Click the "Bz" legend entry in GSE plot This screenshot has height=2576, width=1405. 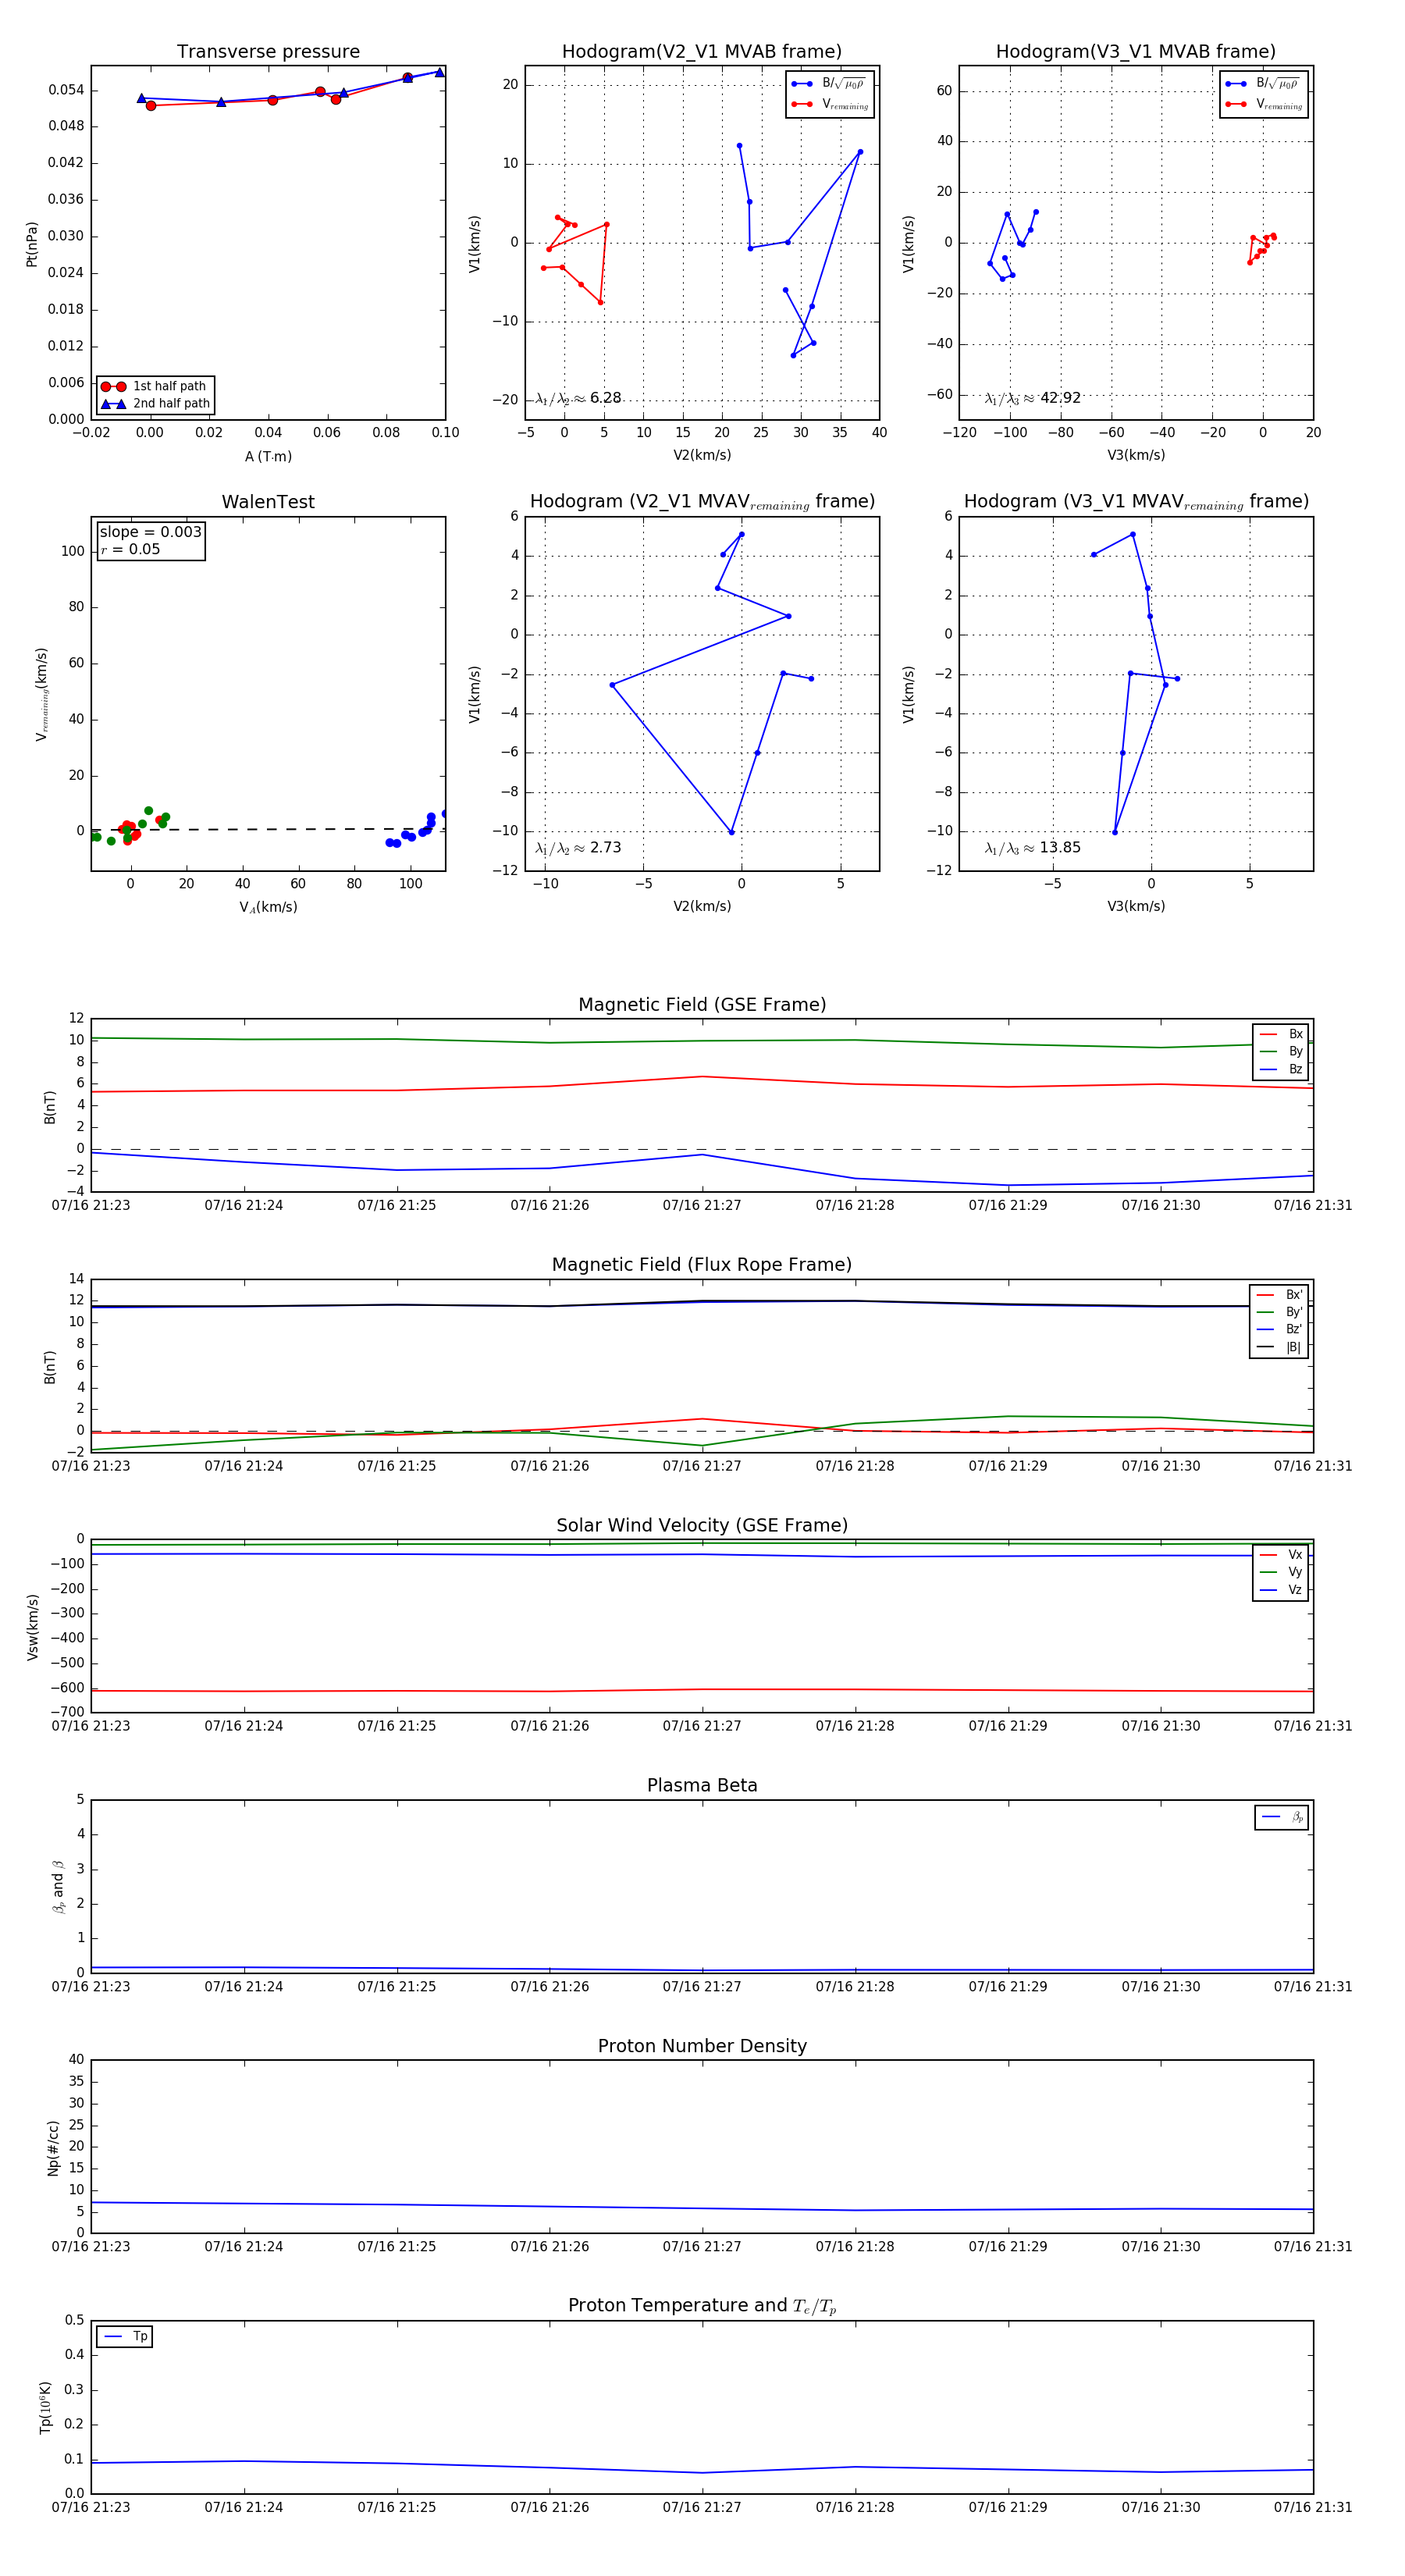point(1281,1069)
